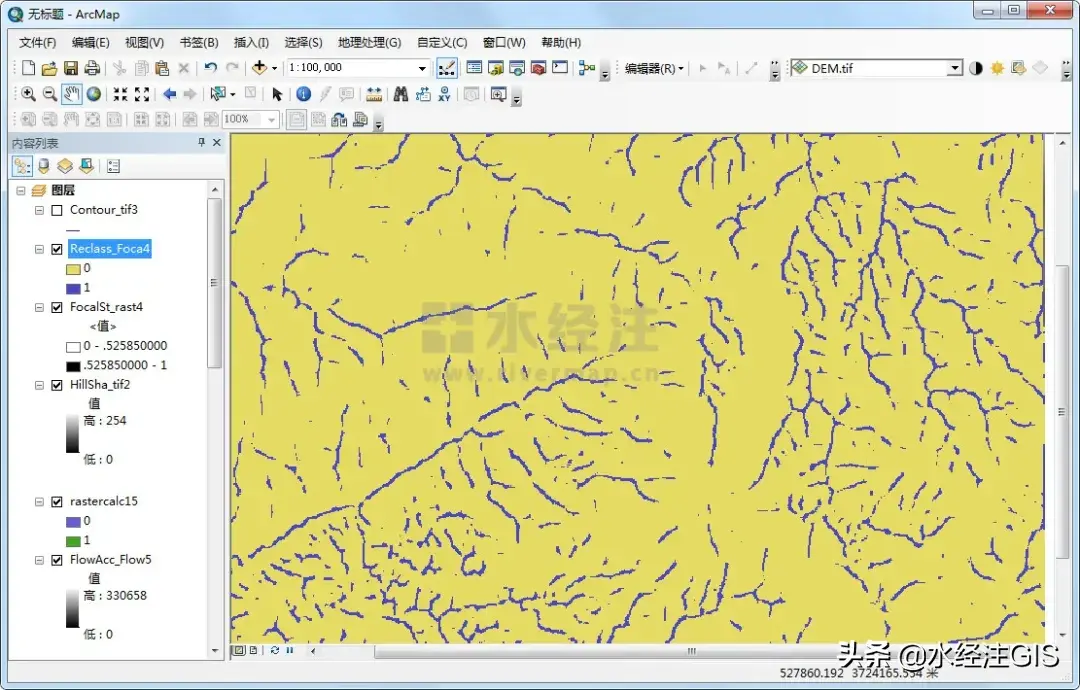
Task: Collapse the rastercalc15 layer legend
Action: click(x=40, y=502)
